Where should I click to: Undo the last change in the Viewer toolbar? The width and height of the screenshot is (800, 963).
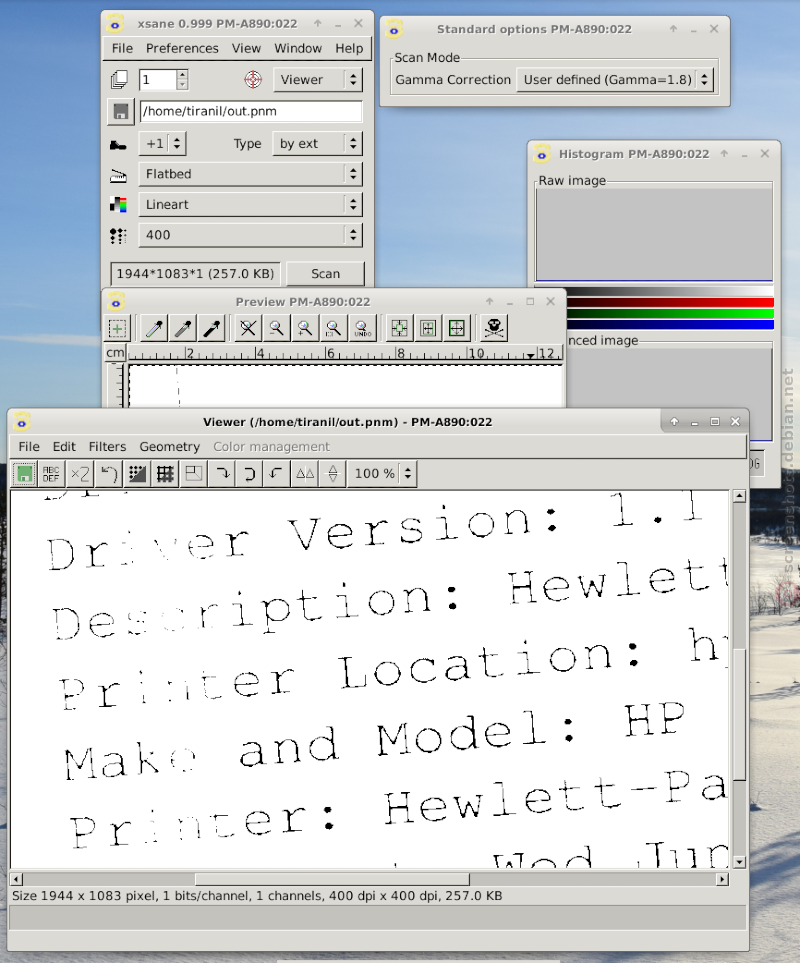coord(109,474)
